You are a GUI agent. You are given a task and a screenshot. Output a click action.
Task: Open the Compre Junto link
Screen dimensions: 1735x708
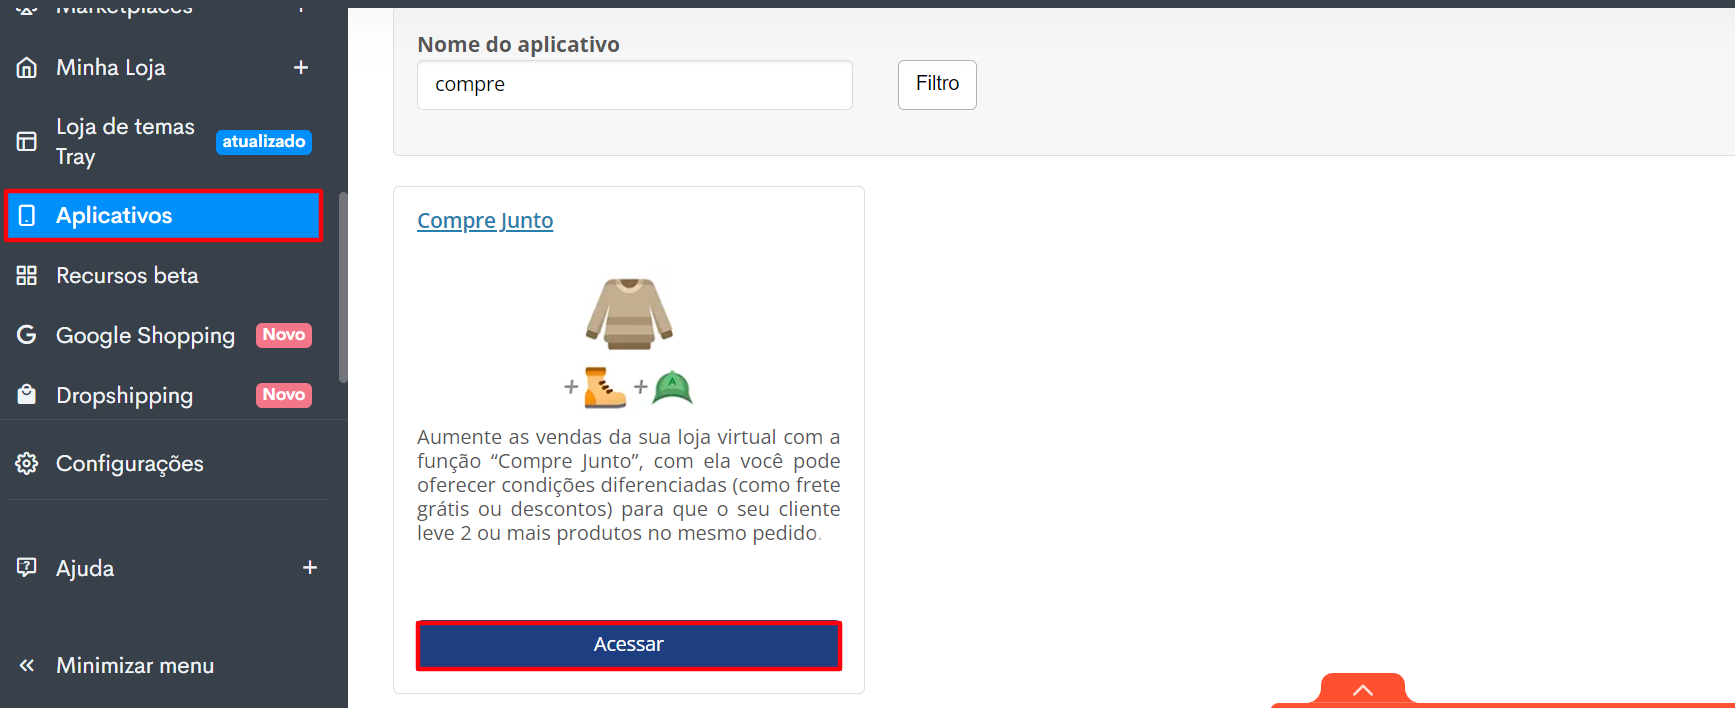point(485,220)
